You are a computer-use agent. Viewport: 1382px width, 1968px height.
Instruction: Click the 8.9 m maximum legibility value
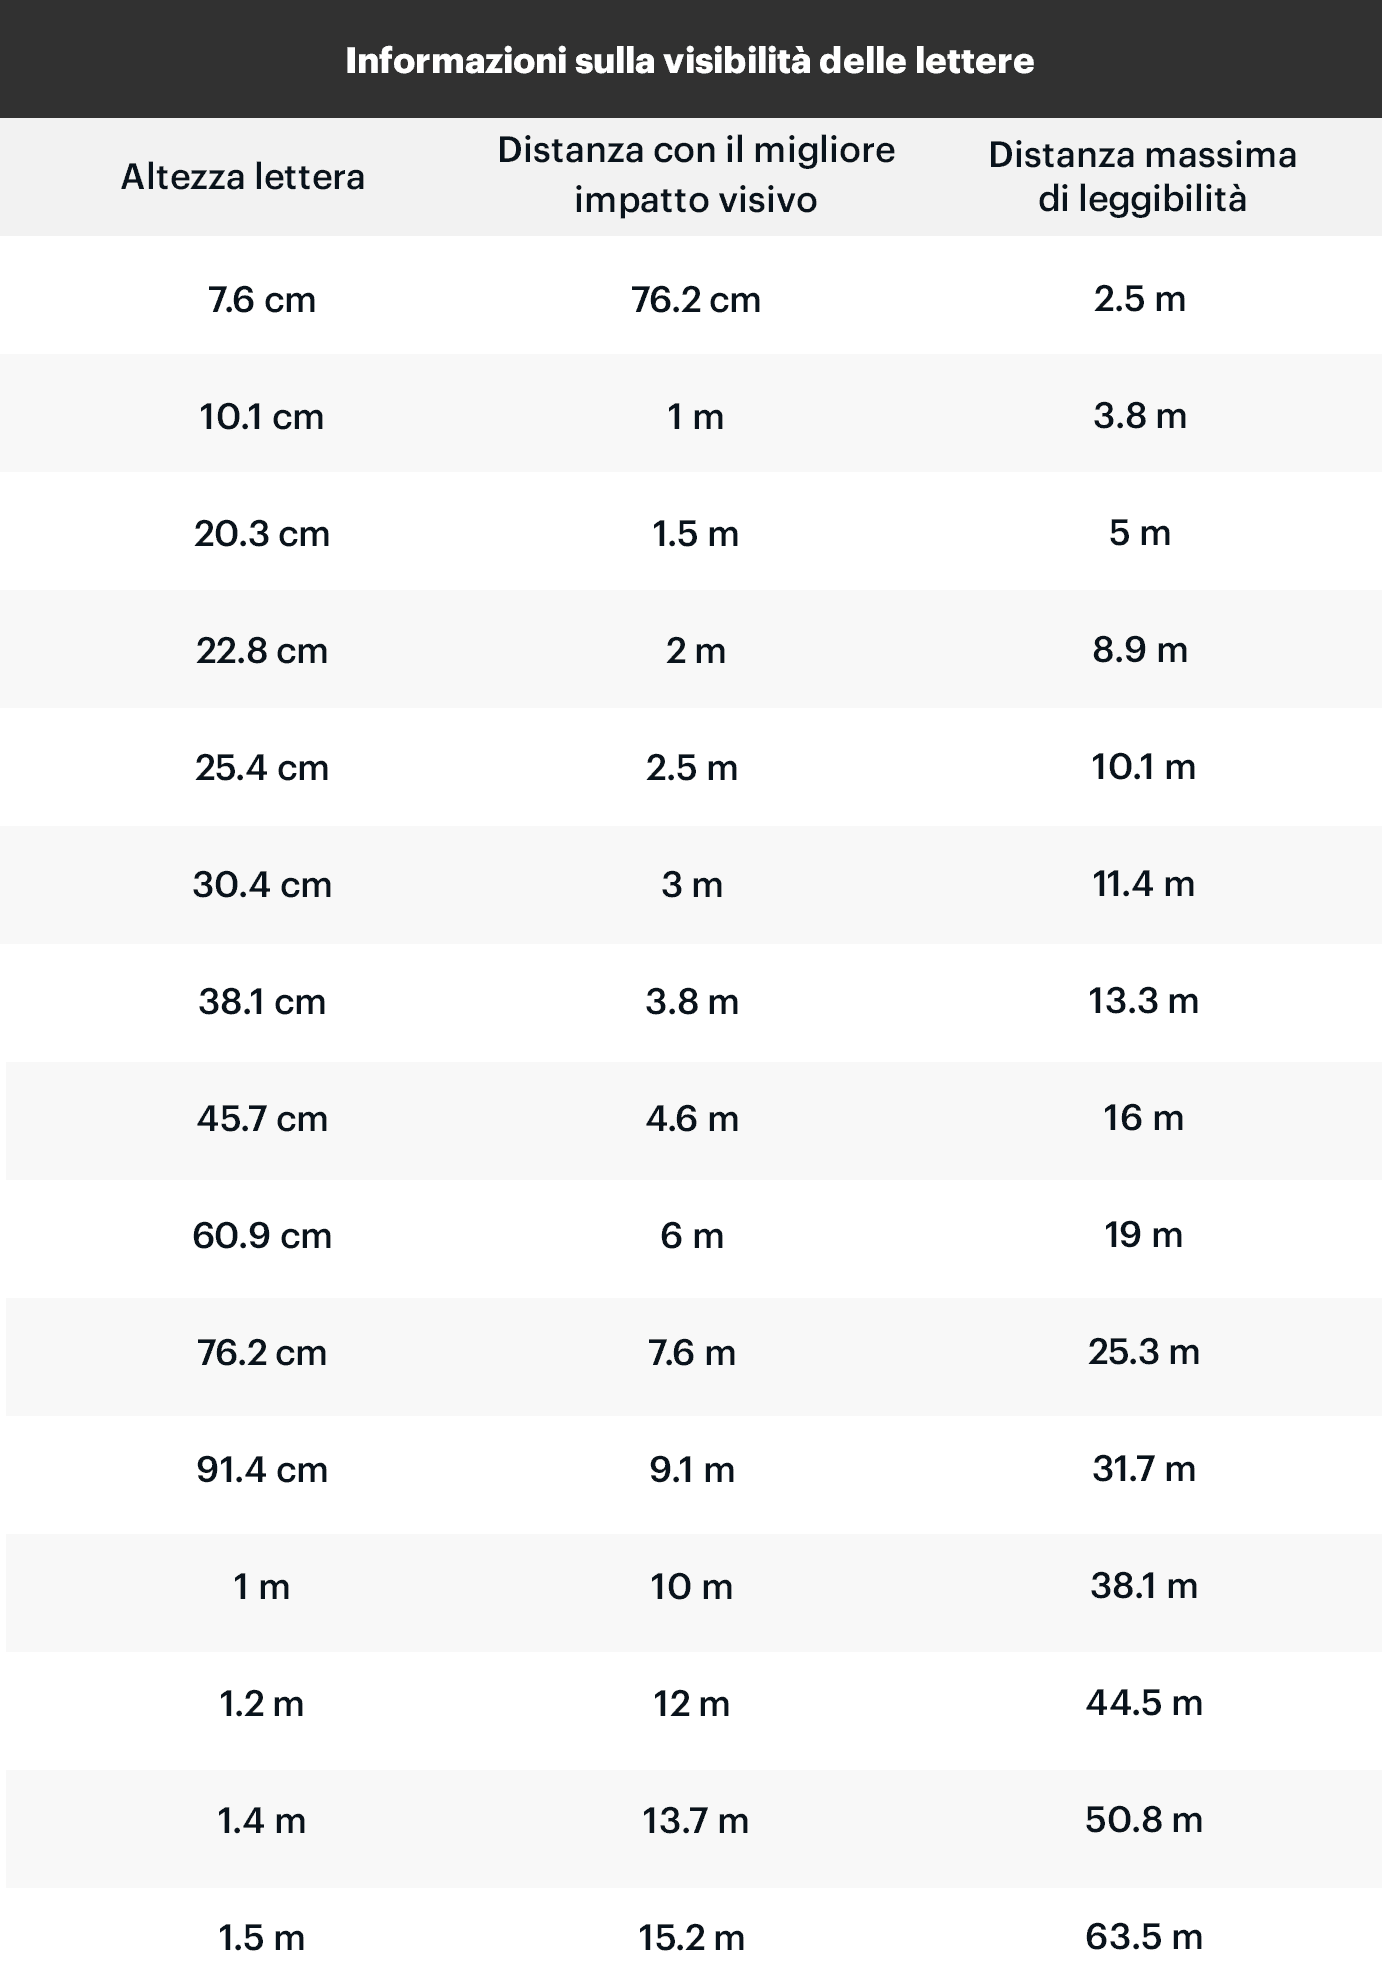click(1140, 650)
